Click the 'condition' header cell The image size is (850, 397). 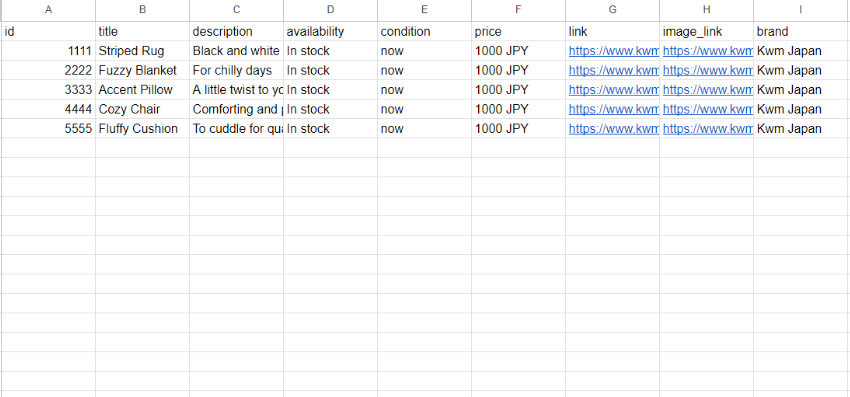pos(424,31)
